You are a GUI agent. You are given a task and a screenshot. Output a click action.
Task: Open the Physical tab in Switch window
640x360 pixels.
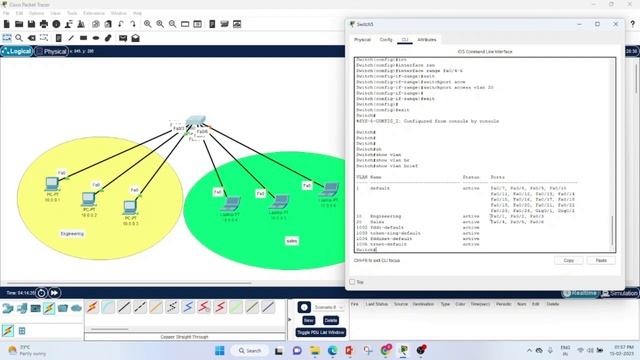point(362,40)
